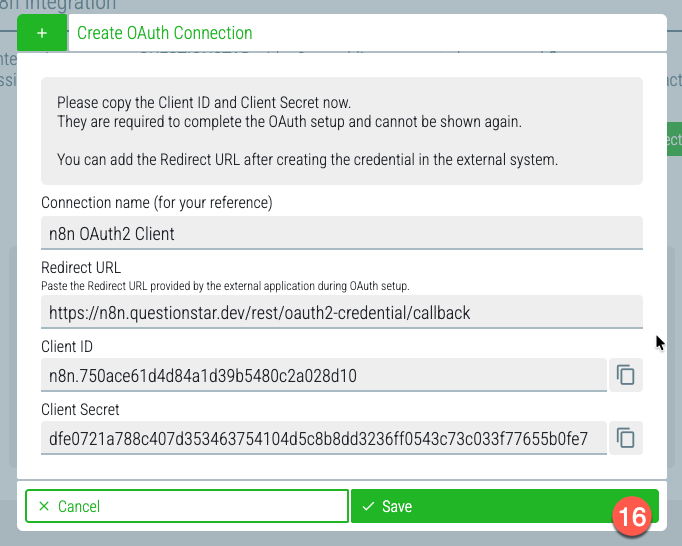682x546 pixels.
Task: Click the 'Client ID' label
Action: 67,347
